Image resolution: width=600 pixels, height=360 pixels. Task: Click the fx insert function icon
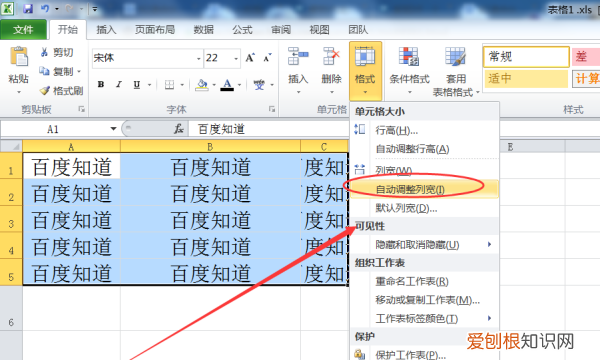click(x=179, y=129)
